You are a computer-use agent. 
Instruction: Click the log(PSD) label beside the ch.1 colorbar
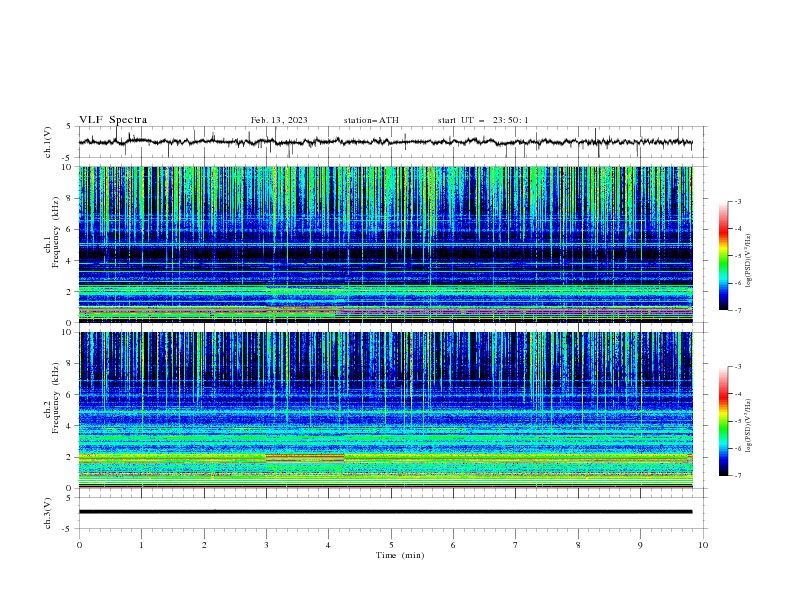(749, 261)
